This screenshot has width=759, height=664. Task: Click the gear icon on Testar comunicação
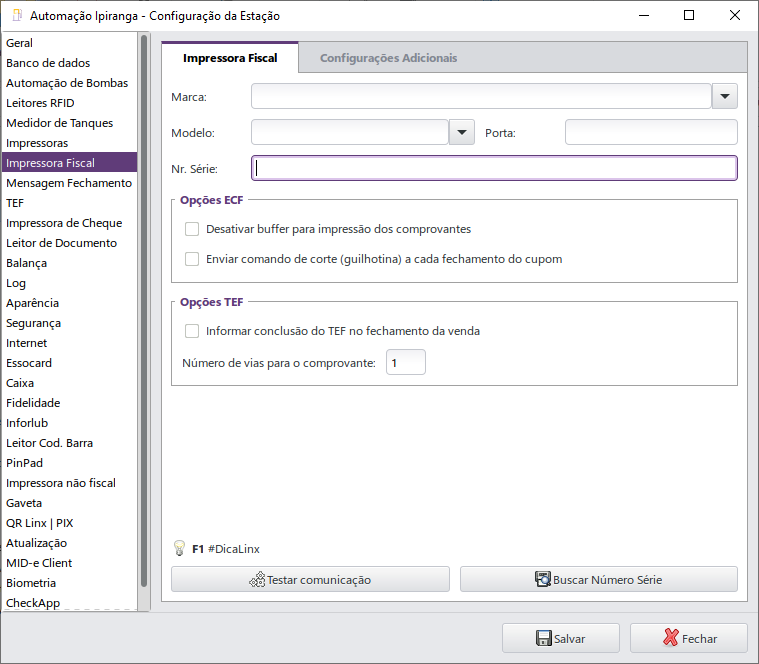pyautogui.click(x=257, y=579)
